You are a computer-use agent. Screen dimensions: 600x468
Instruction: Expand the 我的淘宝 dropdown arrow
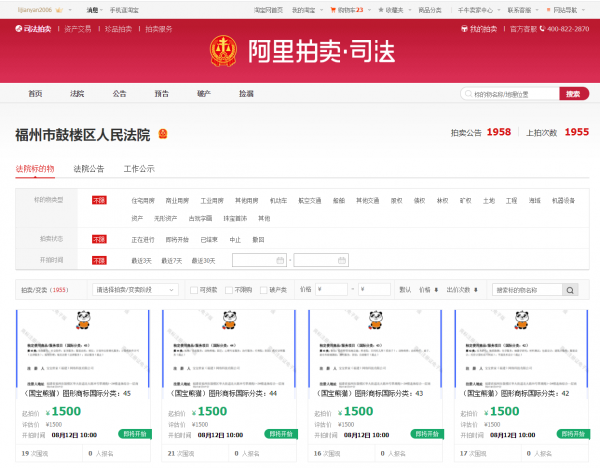coord(321,10)
